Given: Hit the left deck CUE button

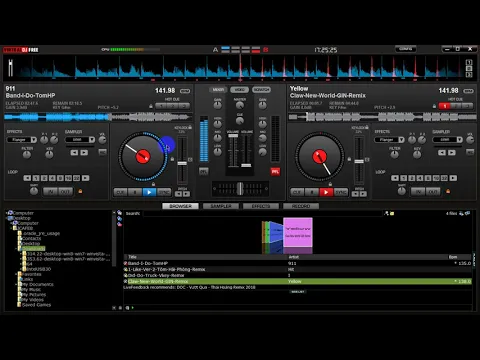Looking at the screenshot, I should [120, 192].
